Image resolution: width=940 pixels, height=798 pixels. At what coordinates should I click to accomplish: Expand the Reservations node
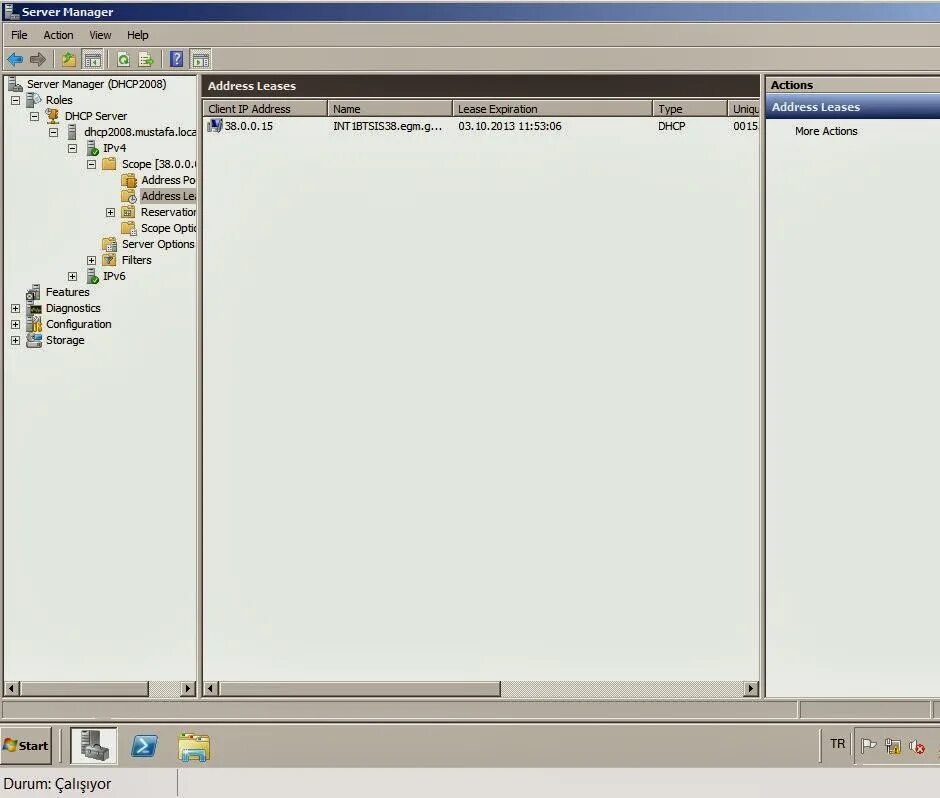(110, 212)
